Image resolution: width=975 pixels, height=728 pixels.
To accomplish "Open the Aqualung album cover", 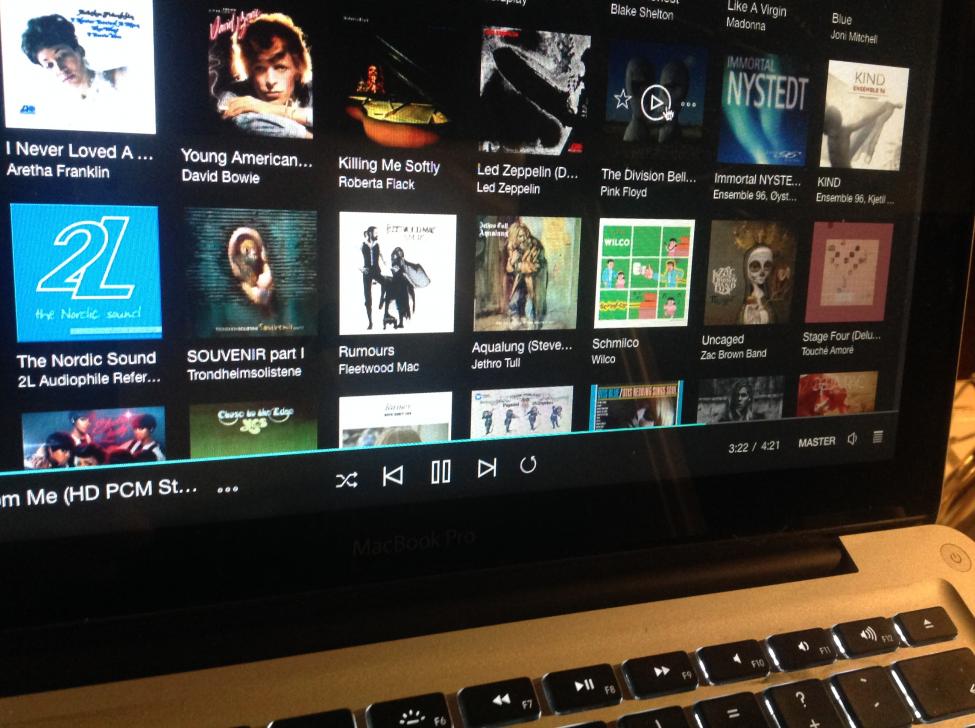I will pos(527,274).
